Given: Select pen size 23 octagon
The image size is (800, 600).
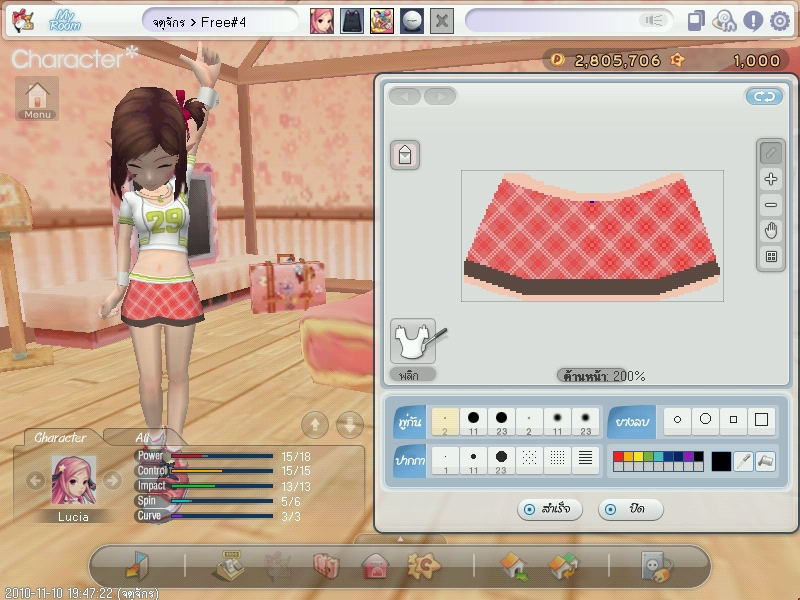Looking at the screenshot, I should (x=501, y=460).
